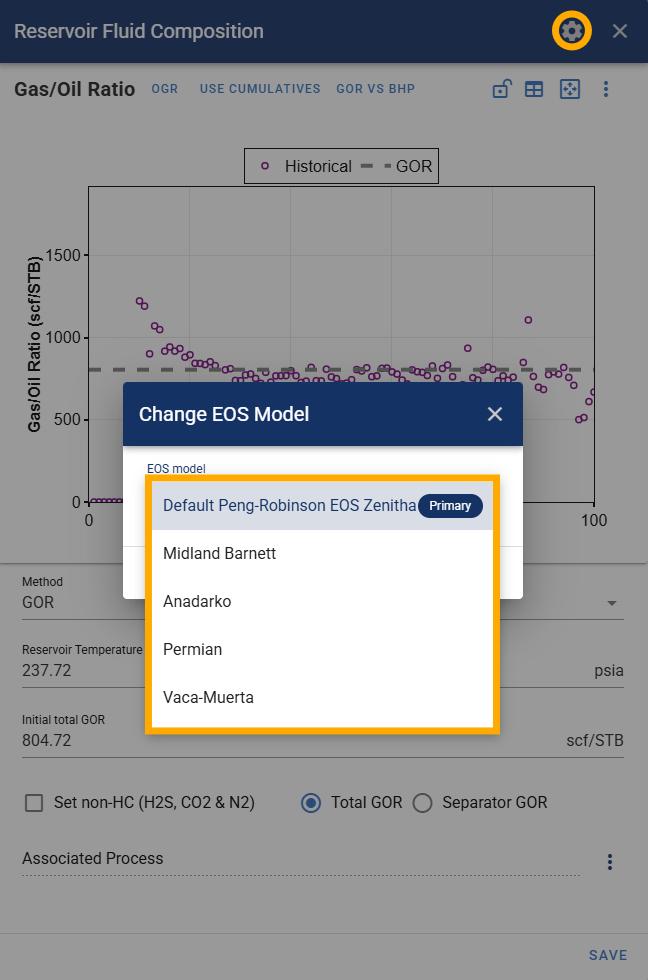Click the USE CUMULATIVES link
The image size is (648, 980).
[260, 89]
